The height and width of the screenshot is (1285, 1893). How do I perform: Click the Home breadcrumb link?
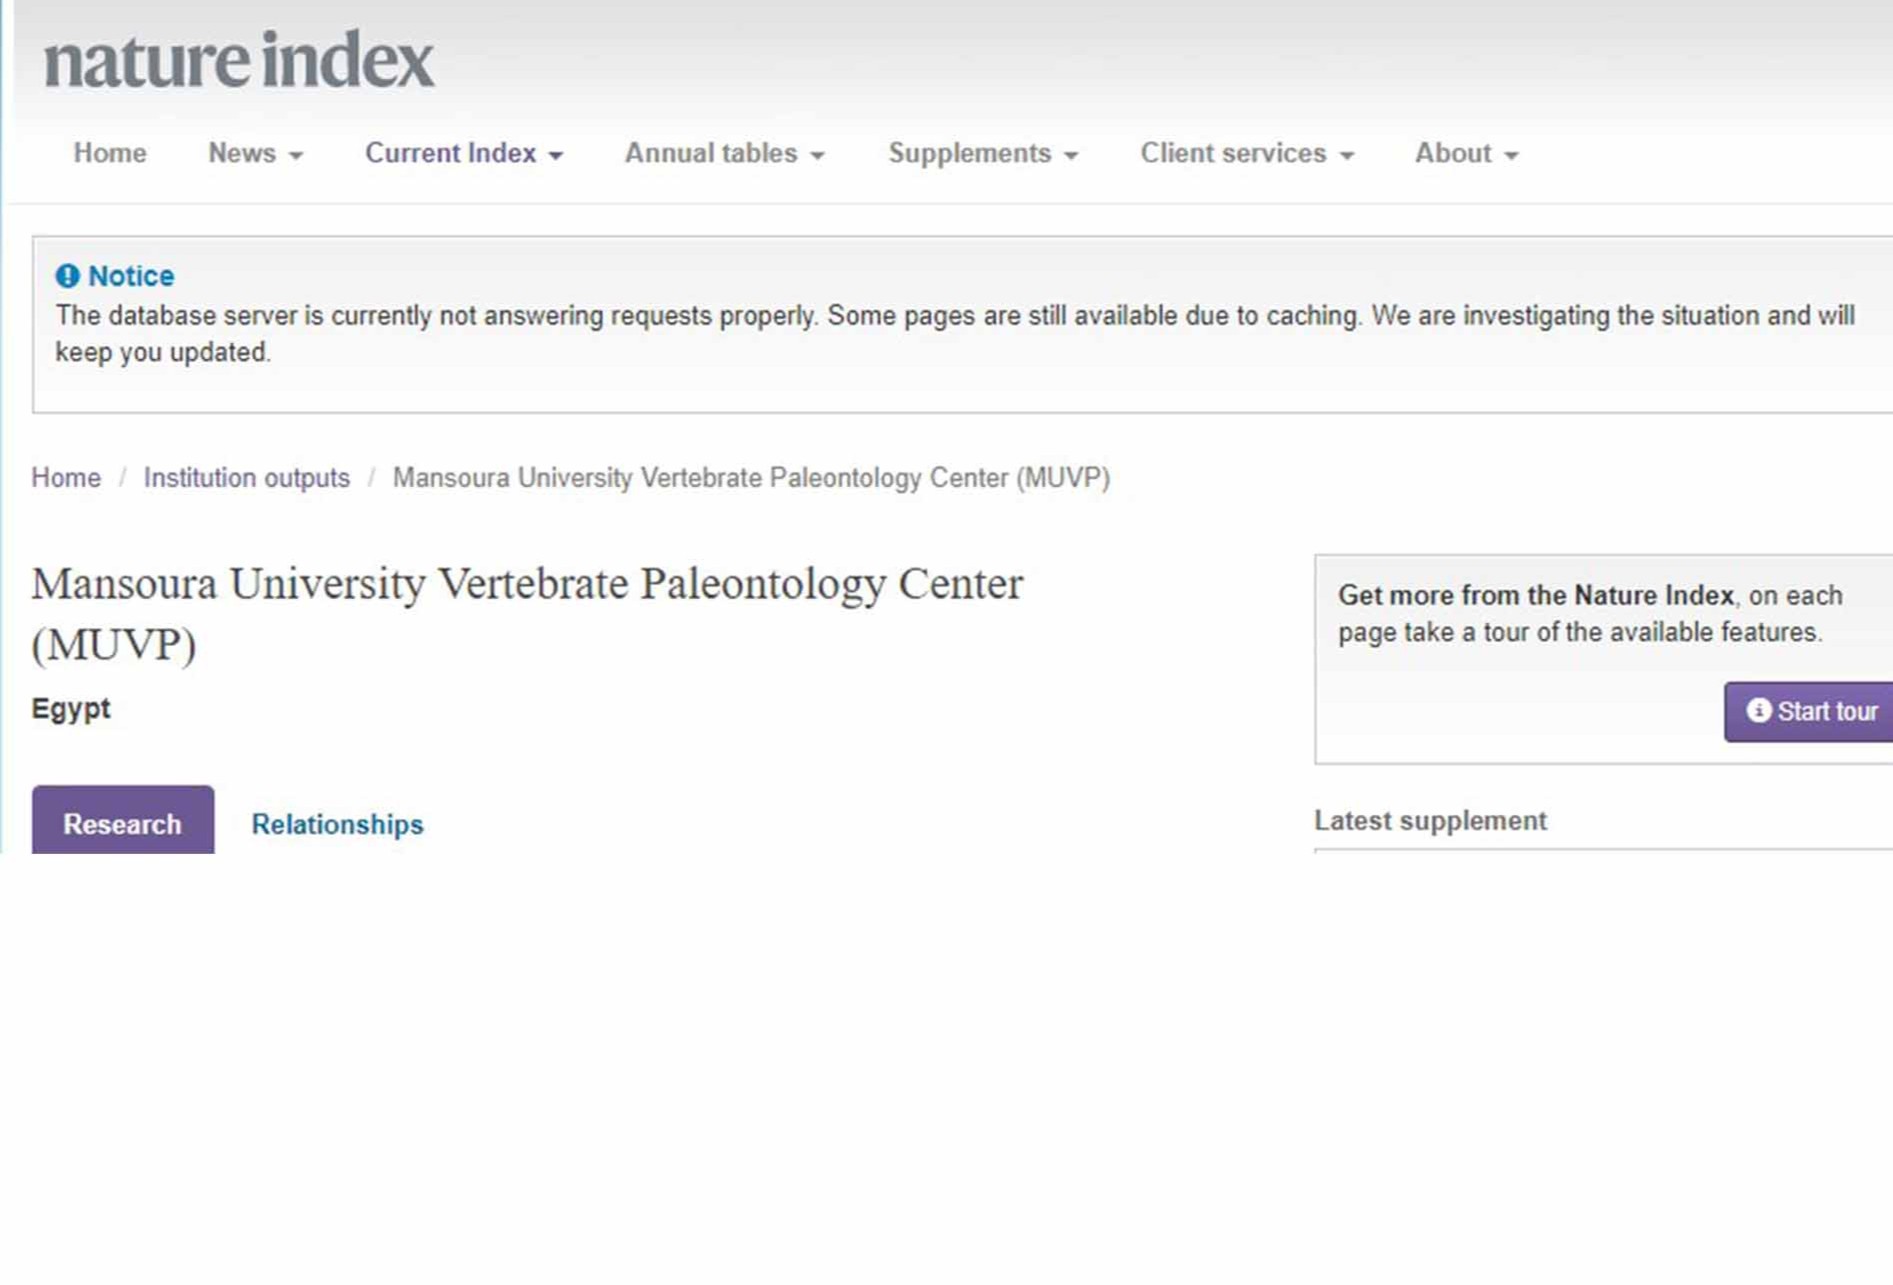tap(66, 478)
